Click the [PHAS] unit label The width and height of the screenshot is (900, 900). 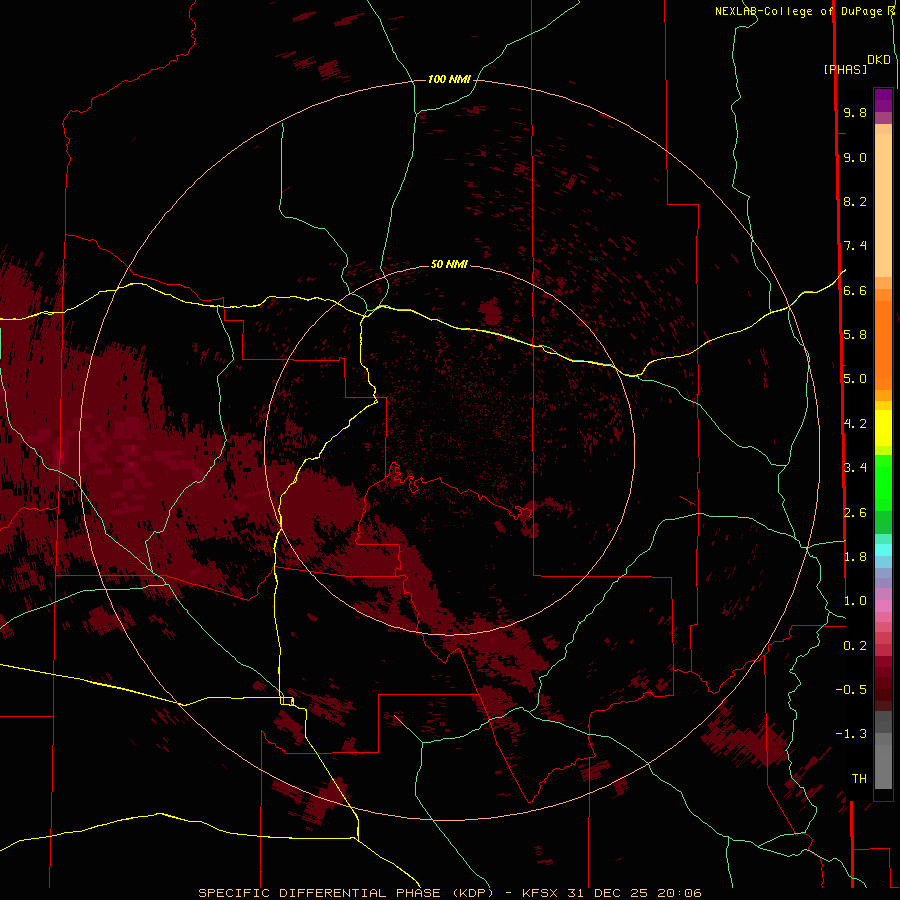[x=845, y=69]
